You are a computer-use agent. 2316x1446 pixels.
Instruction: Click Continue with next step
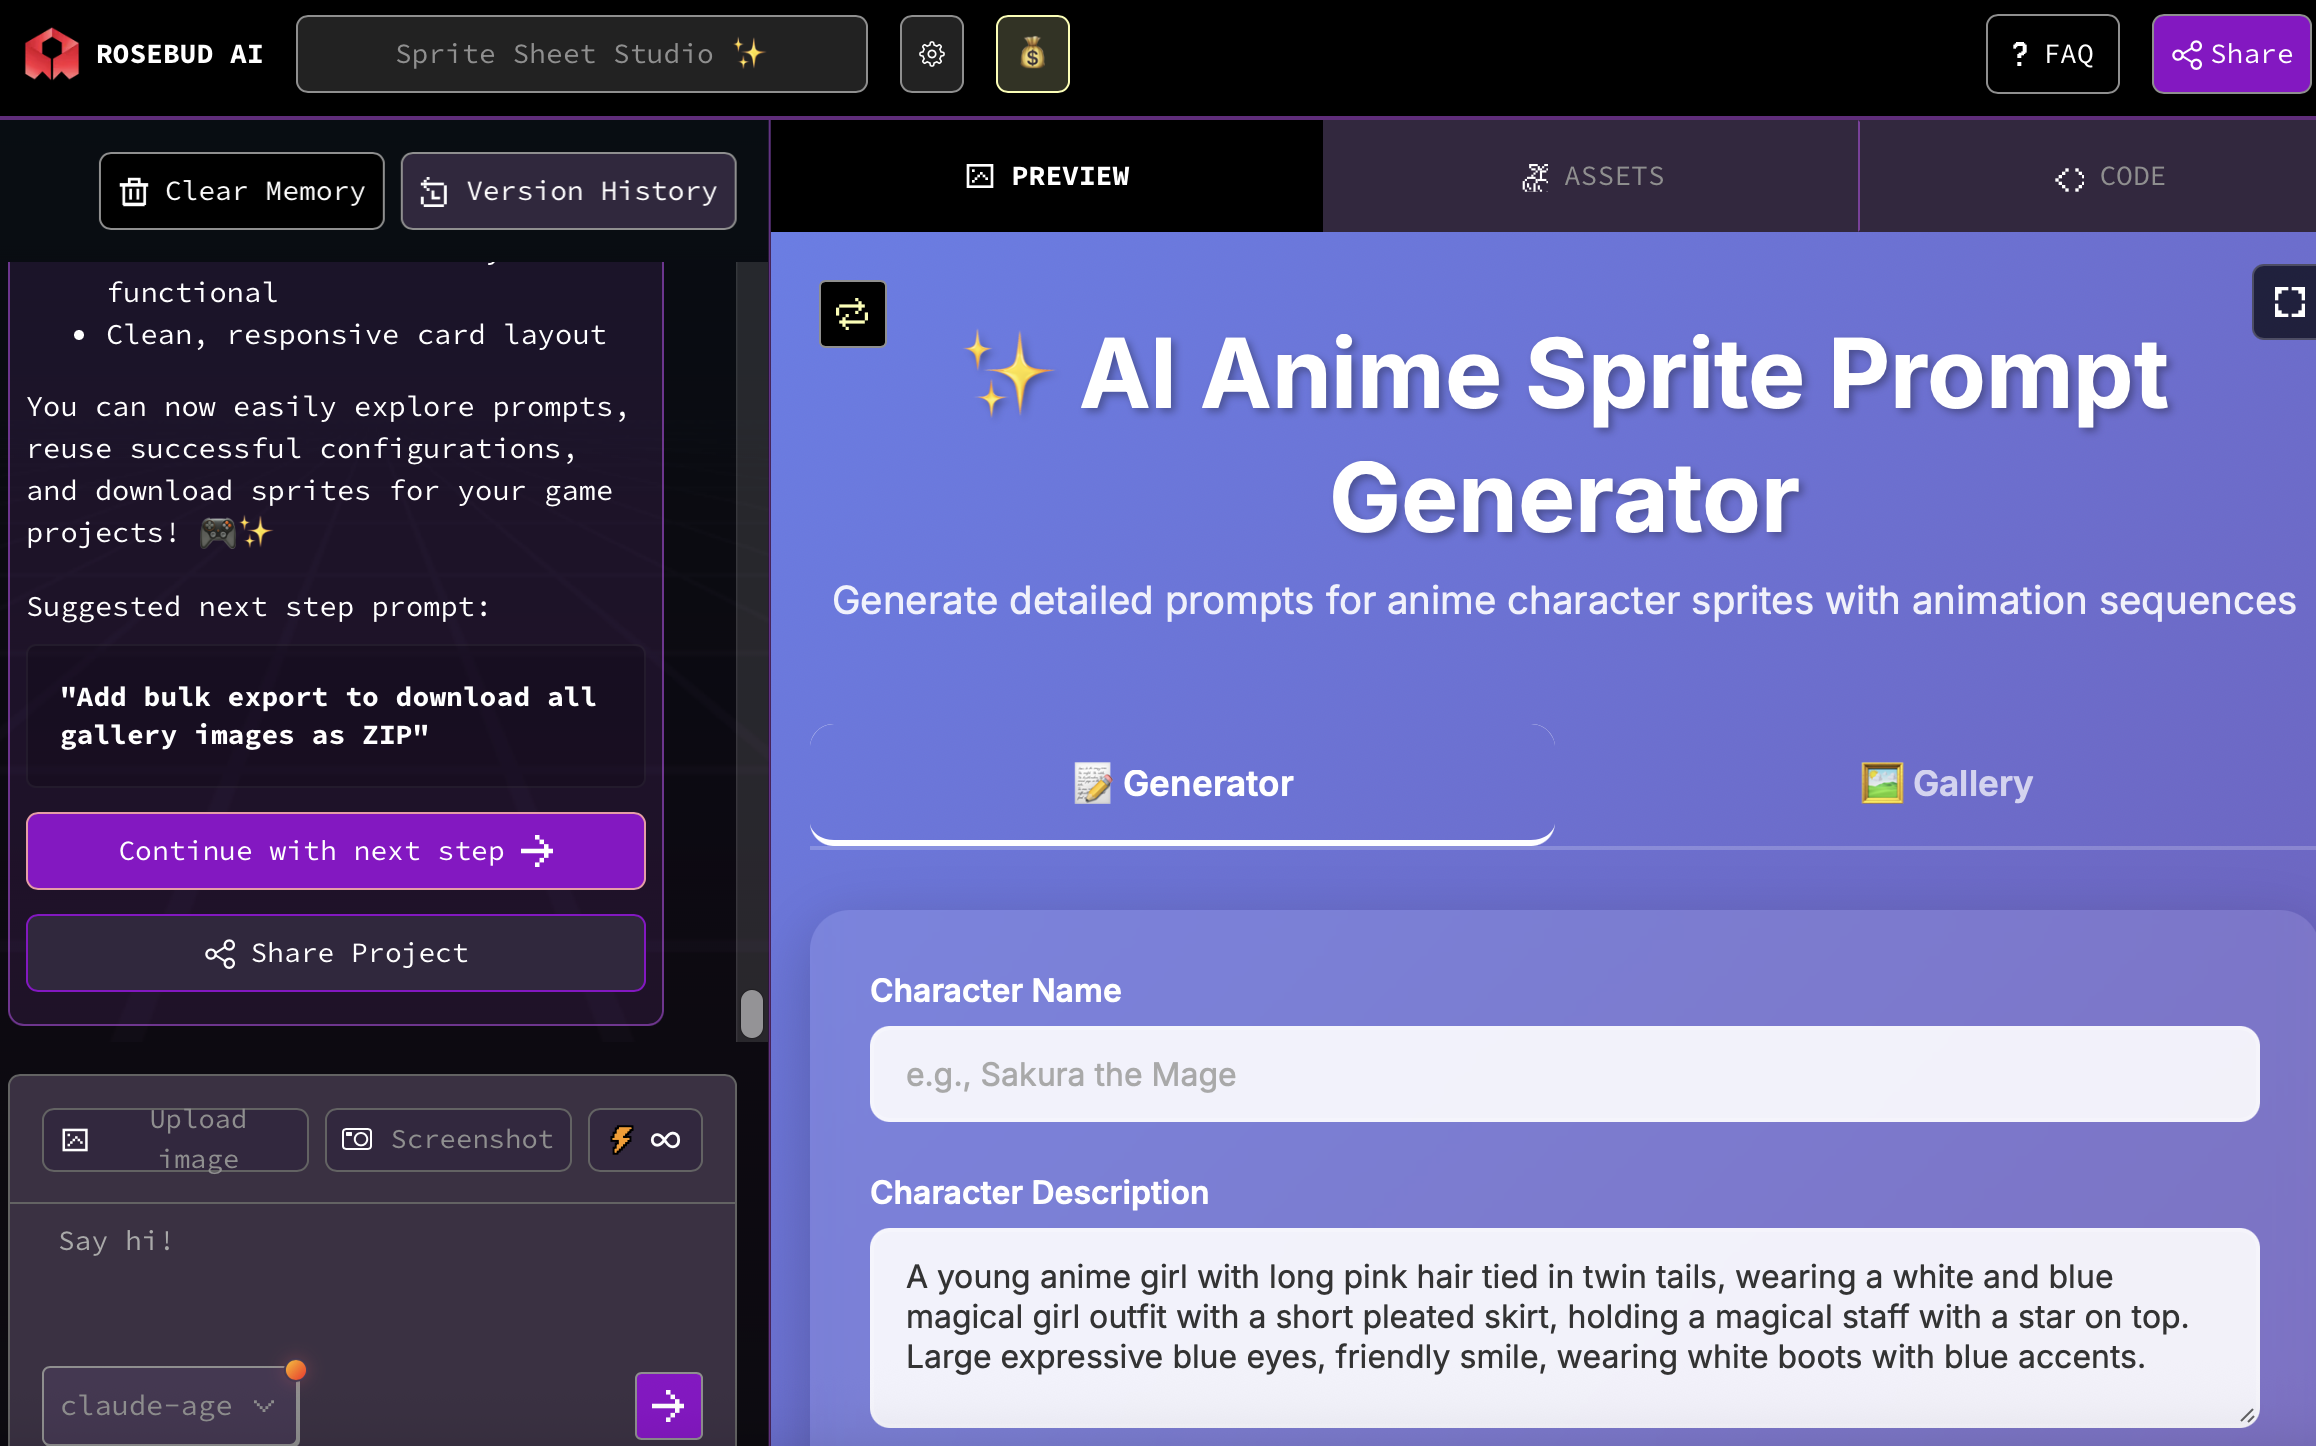336,851
